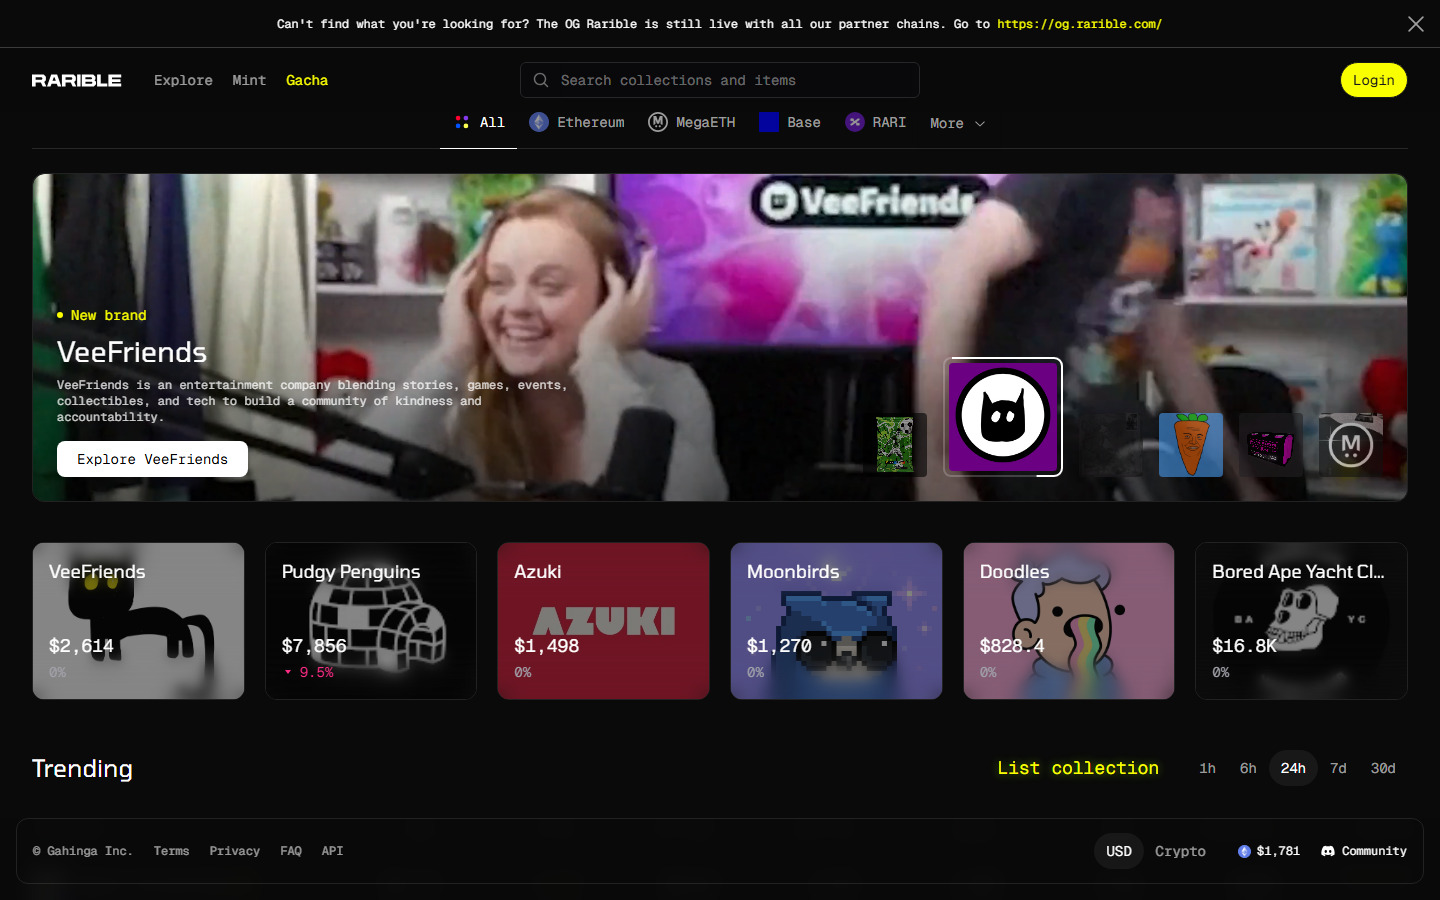1440x900 pixels.
Task: Open the Azuki collection card
Action: coord(604,621)
